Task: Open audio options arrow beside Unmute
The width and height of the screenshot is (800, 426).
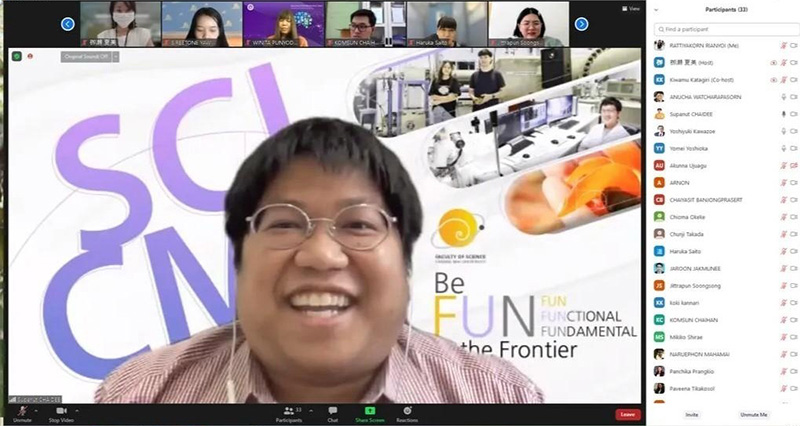Action: (x=36, y=410)
